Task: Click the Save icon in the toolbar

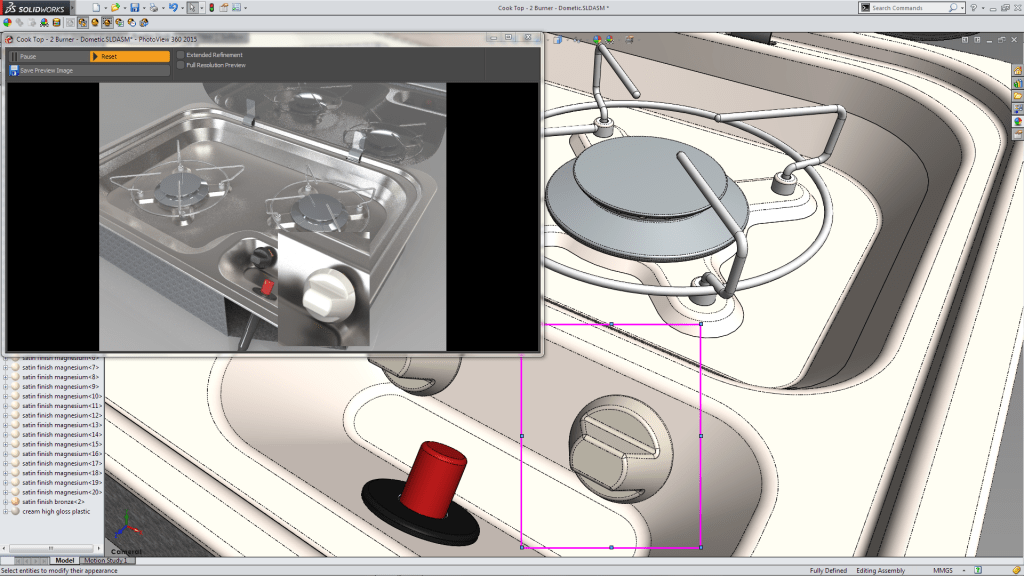Action: 135,6
